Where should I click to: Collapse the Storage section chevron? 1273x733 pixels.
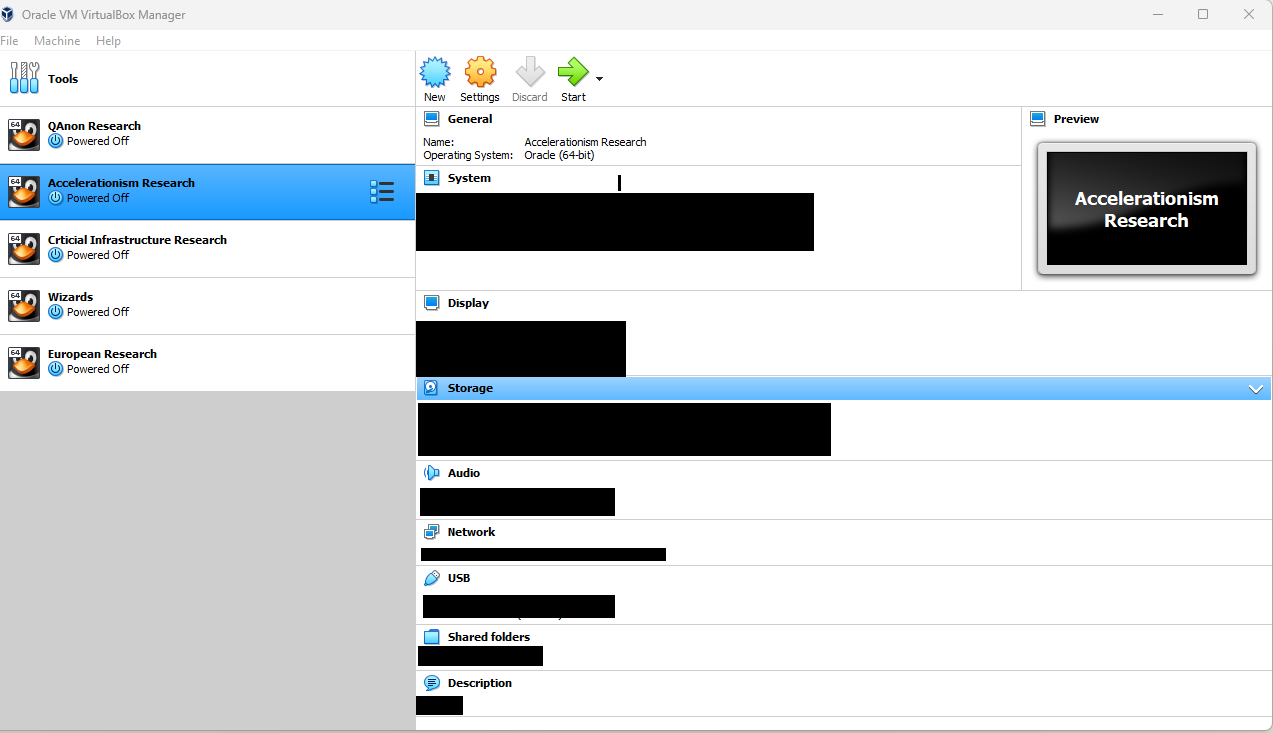[x=1256, y=389]
